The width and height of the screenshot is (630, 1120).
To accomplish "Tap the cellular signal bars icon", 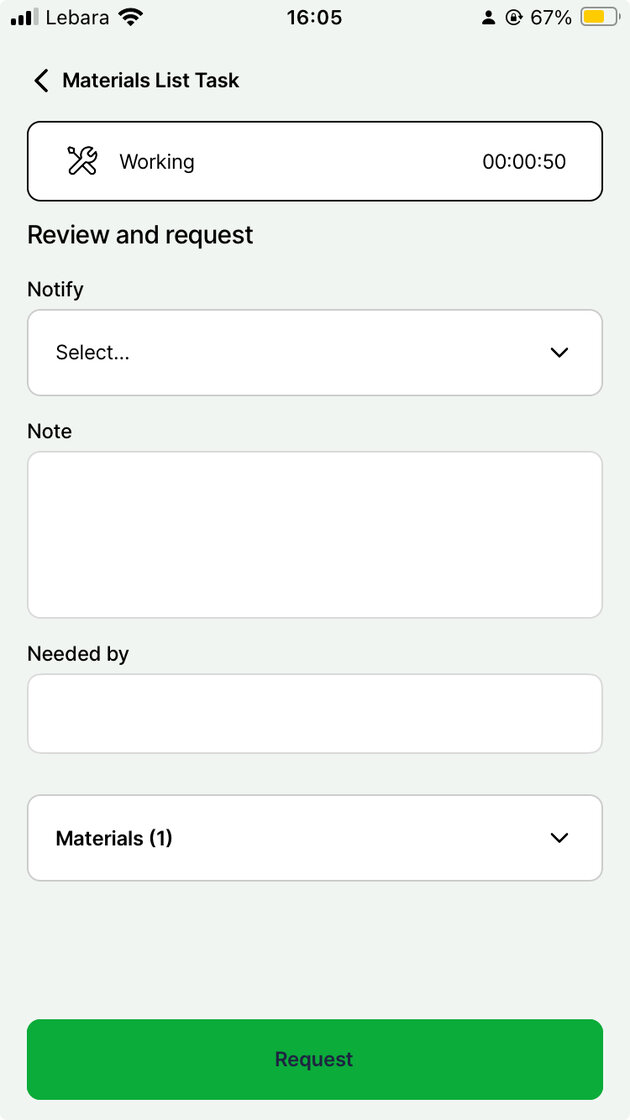I will coord(24,17).
